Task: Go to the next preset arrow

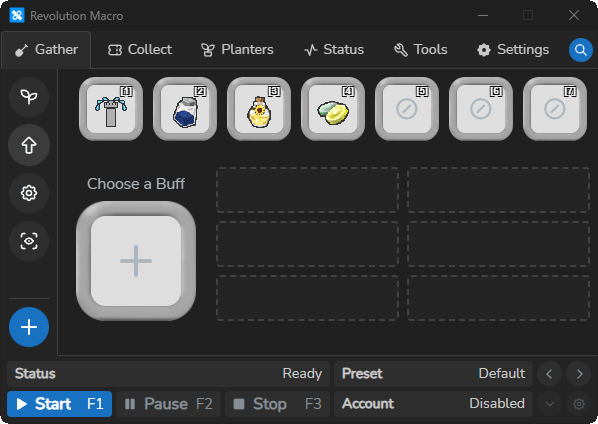Action: coord(579,374)
